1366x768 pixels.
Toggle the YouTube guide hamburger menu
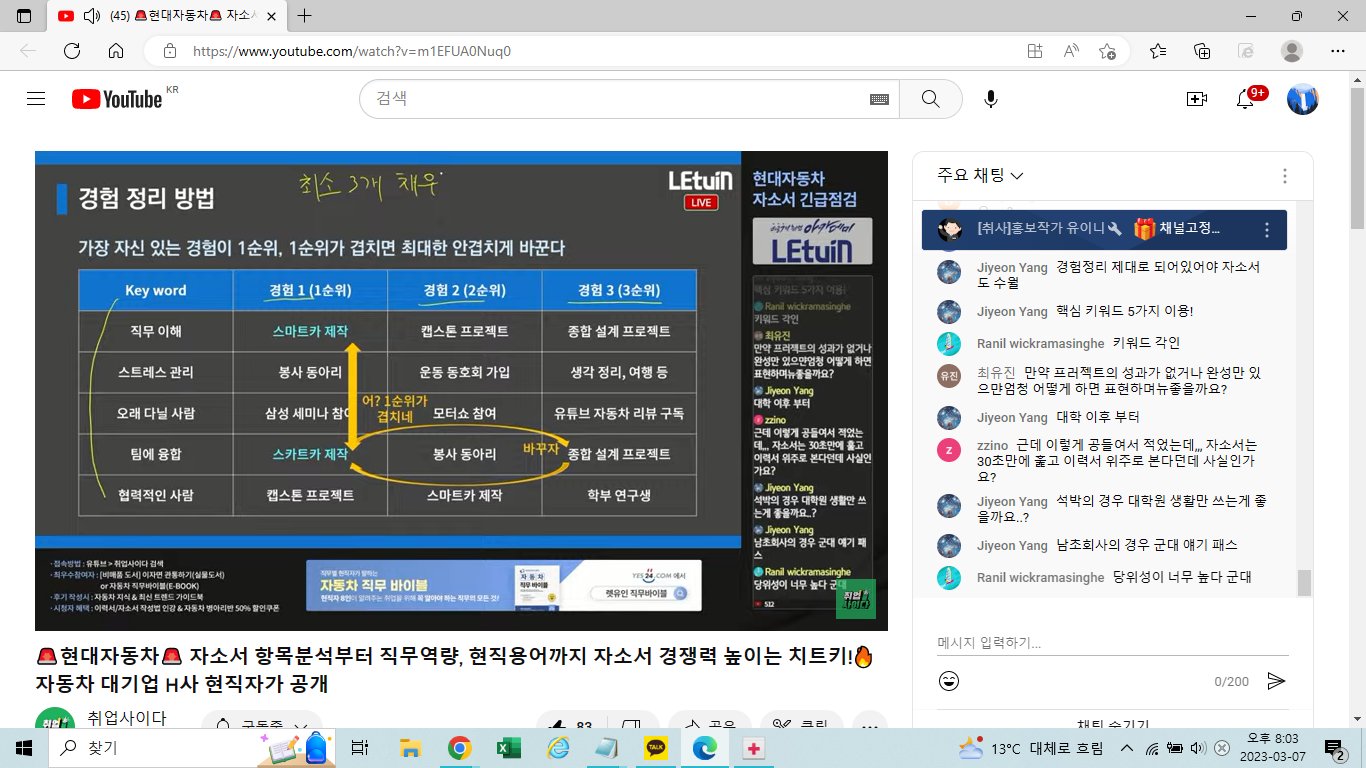[x=36, y=99]
